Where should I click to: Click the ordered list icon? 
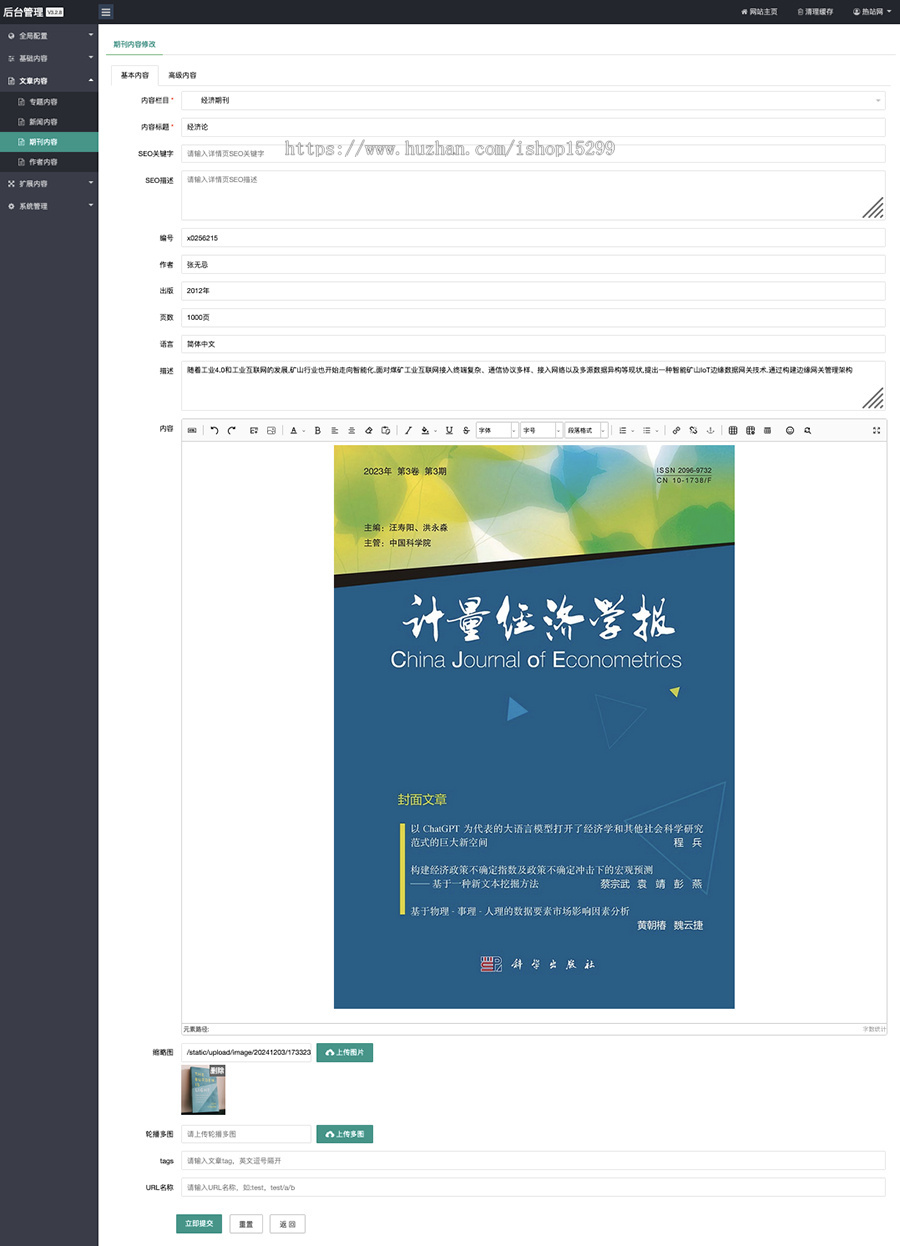click(622, 430)
